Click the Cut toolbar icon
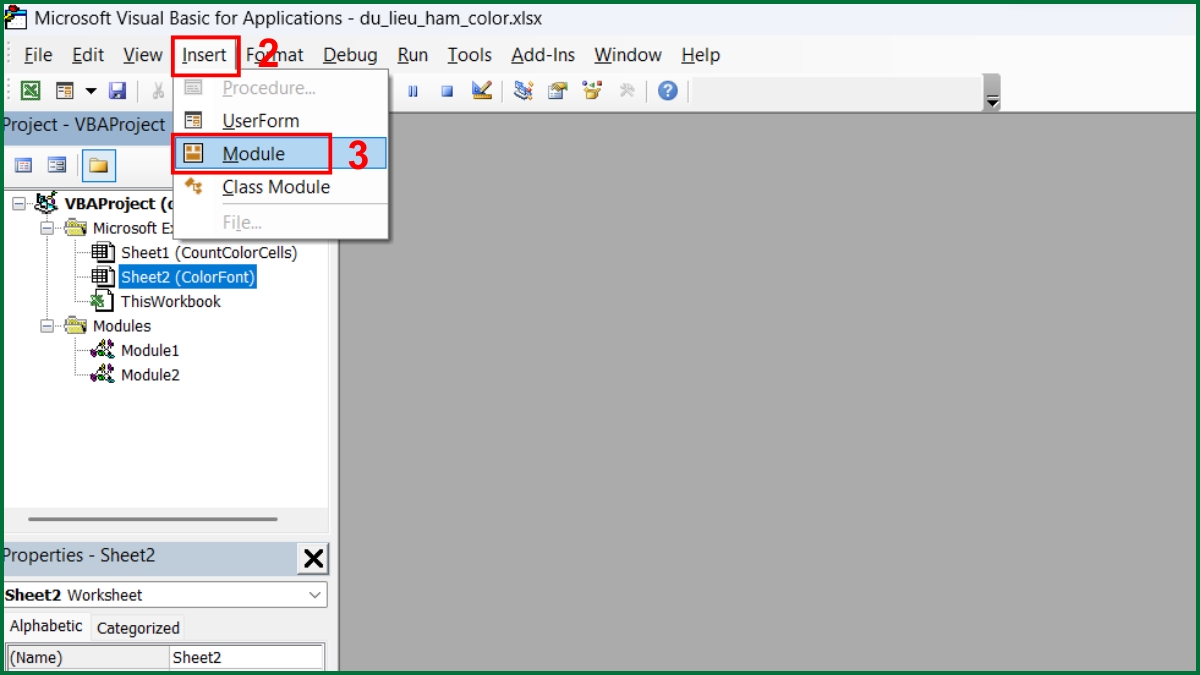The height and width of the screenshot is (675, 1200). tap(158, 90)
